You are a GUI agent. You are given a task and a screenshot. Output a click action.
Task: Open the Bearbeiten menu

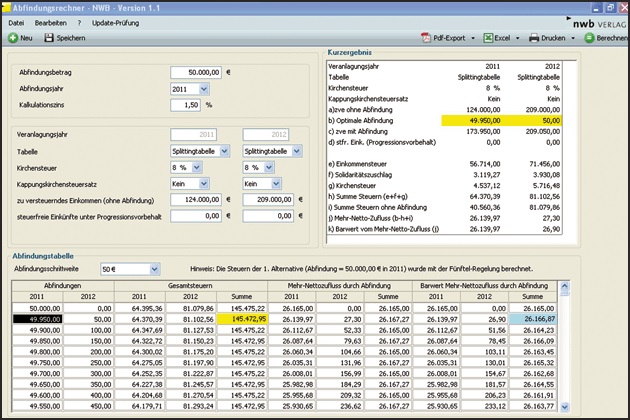(x=51, y=21)
